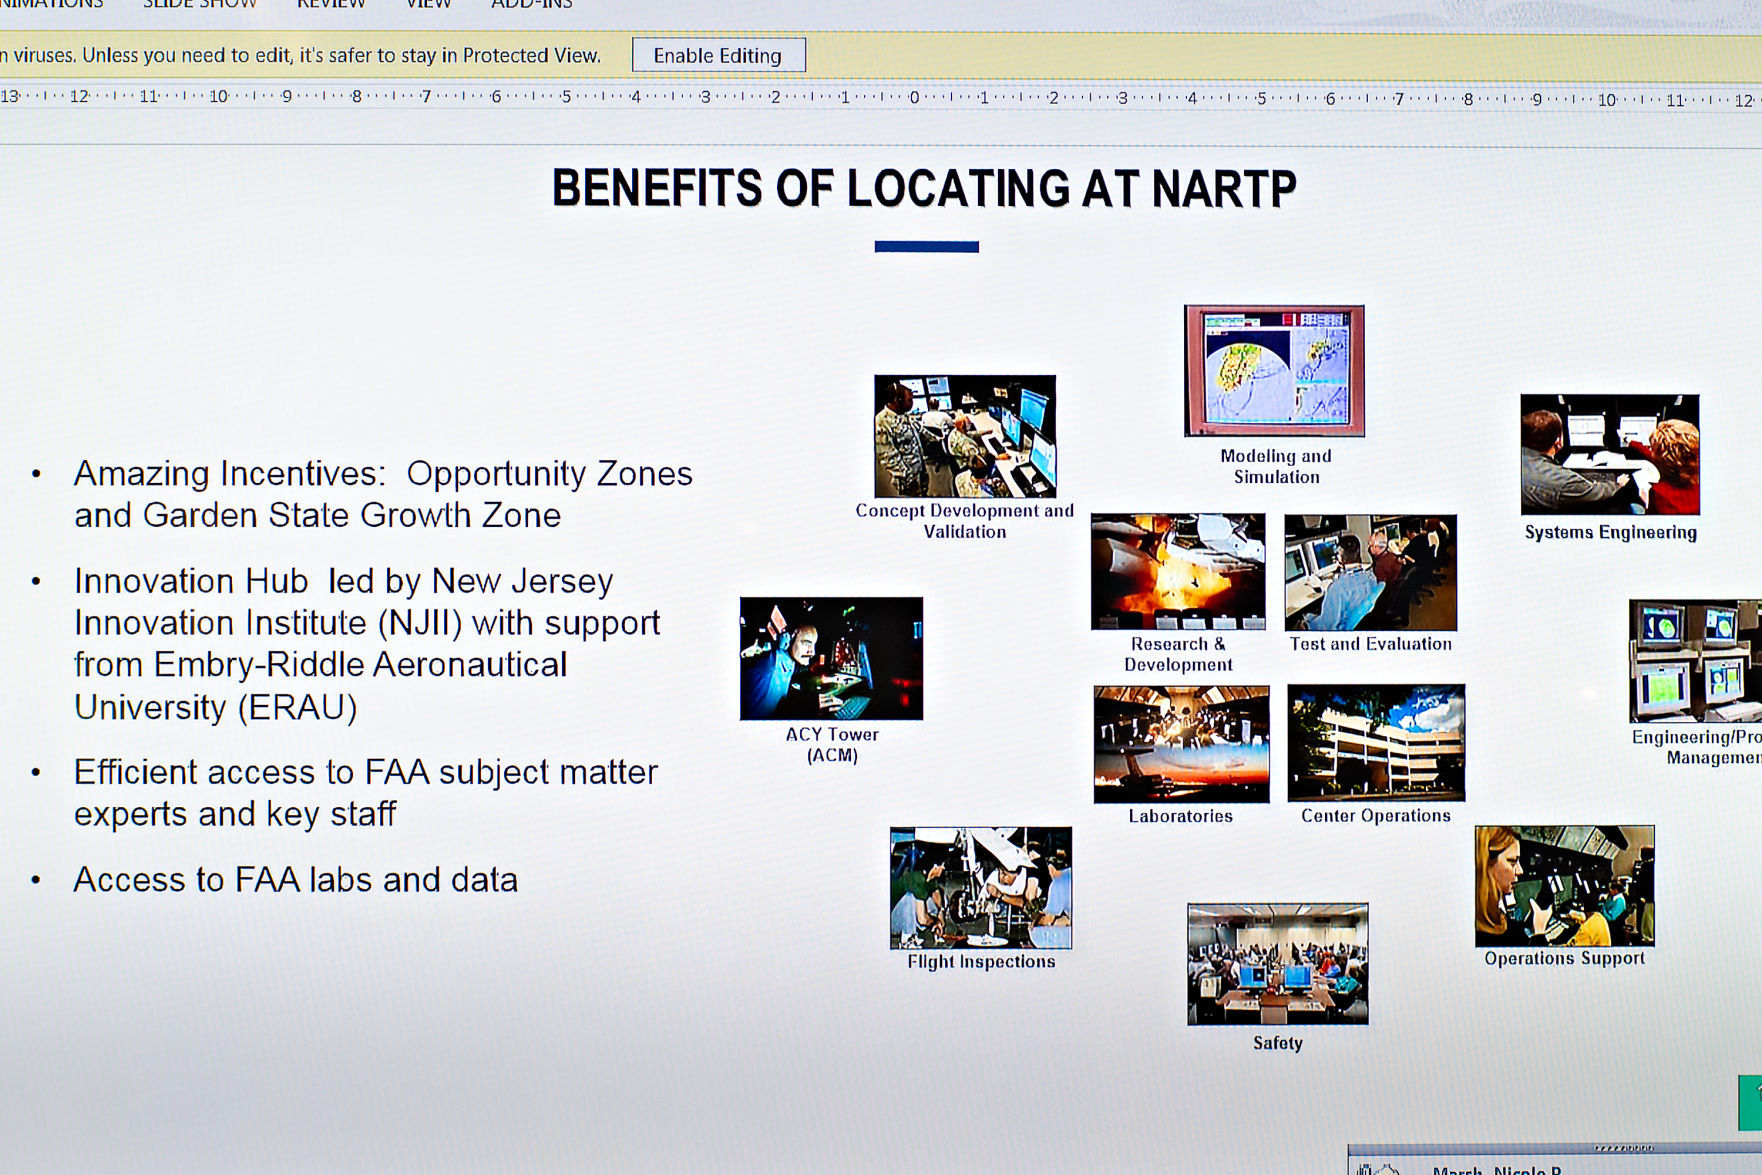Click the Access to FAA labs and data bullet
The width and height of the screenshot is (1762, 1175).
(296, 880)
